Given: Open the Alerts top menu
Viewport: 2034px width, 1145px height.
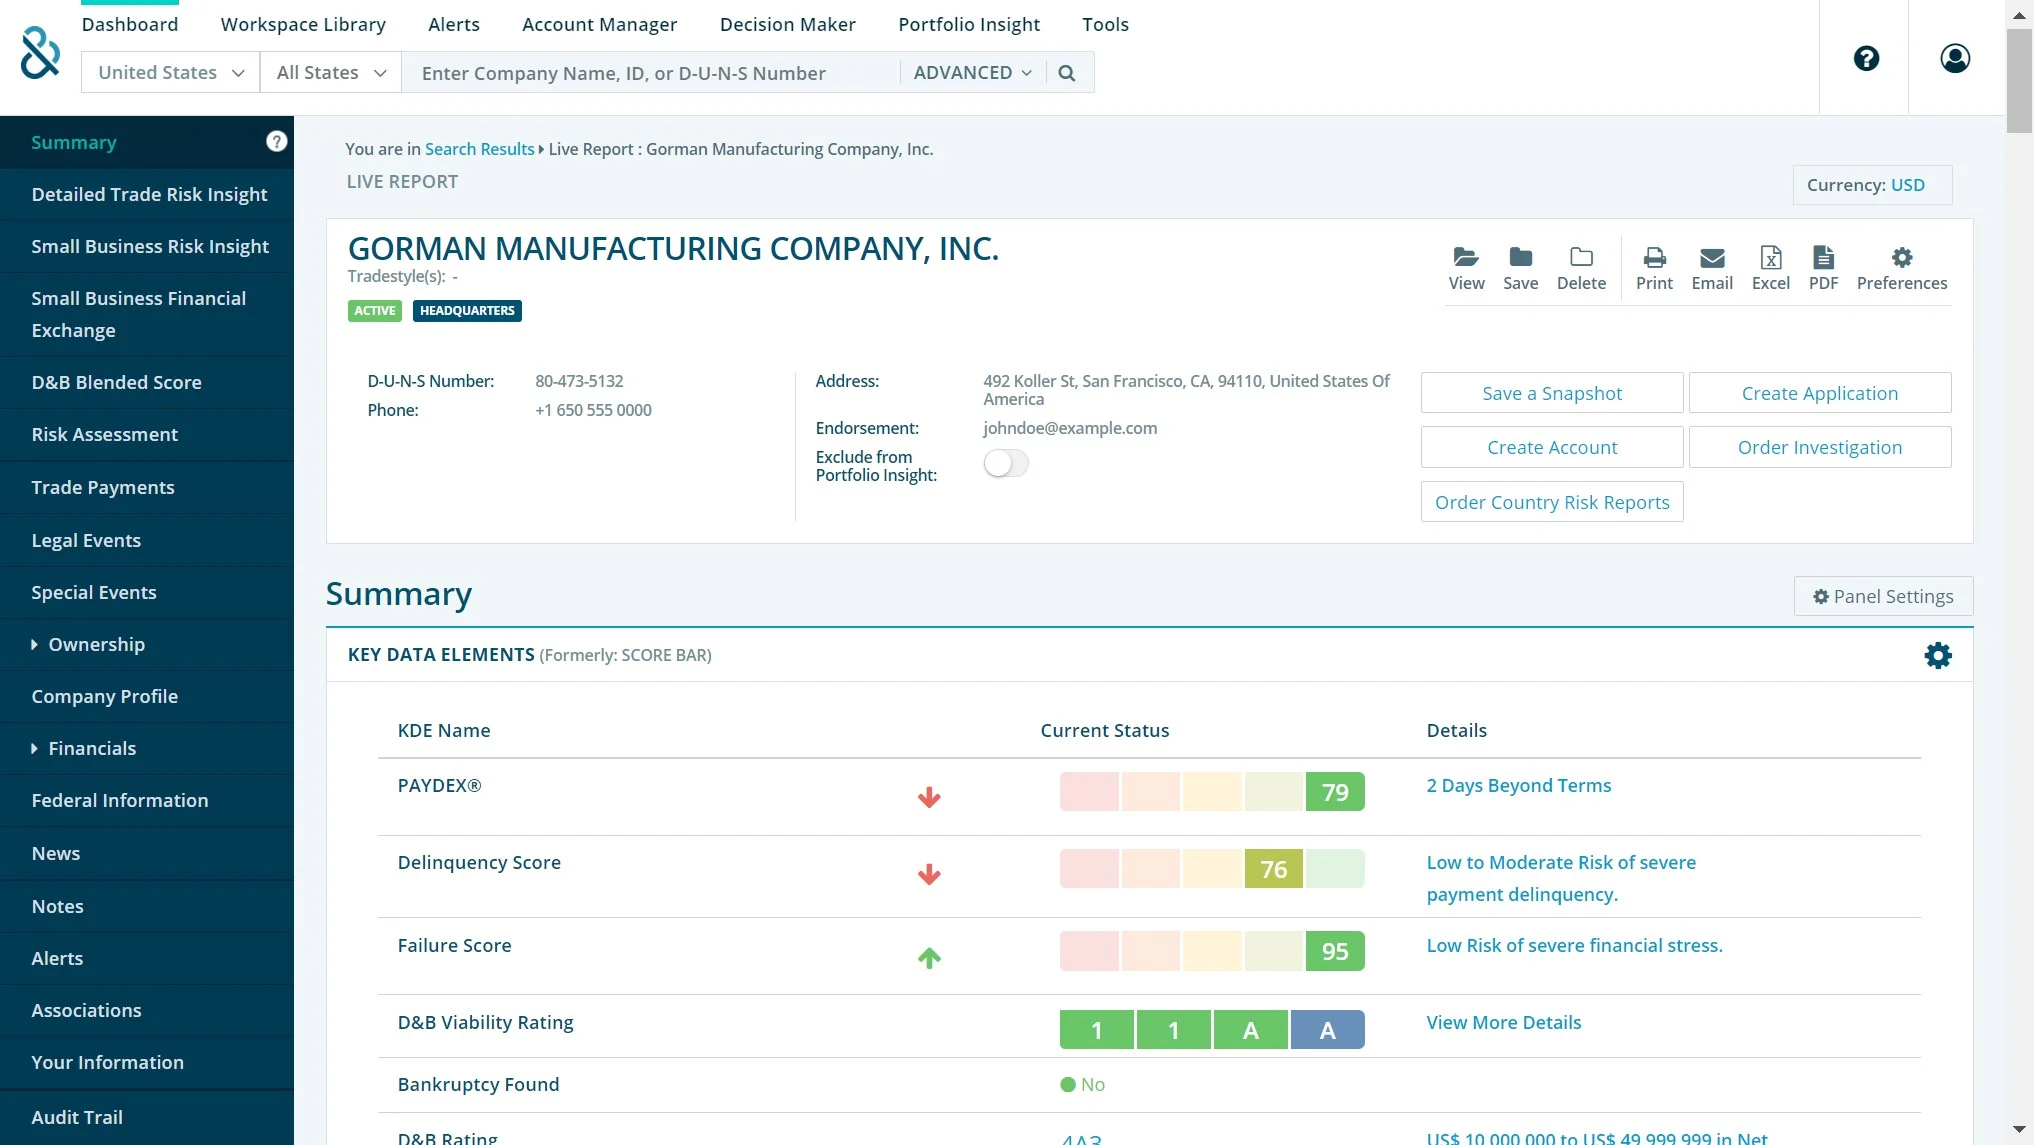Looking at the screenshot, I should pos(454,24).
